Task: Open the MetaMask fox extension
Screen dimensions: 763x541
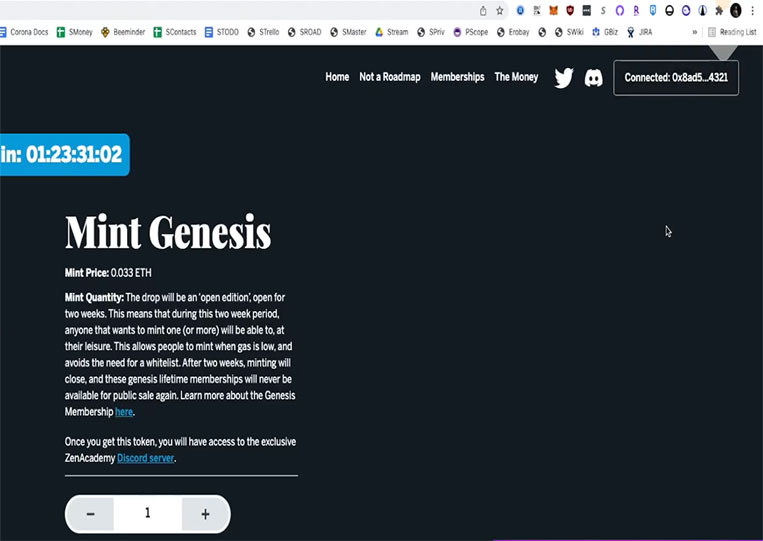Action: tap(553, 10)
